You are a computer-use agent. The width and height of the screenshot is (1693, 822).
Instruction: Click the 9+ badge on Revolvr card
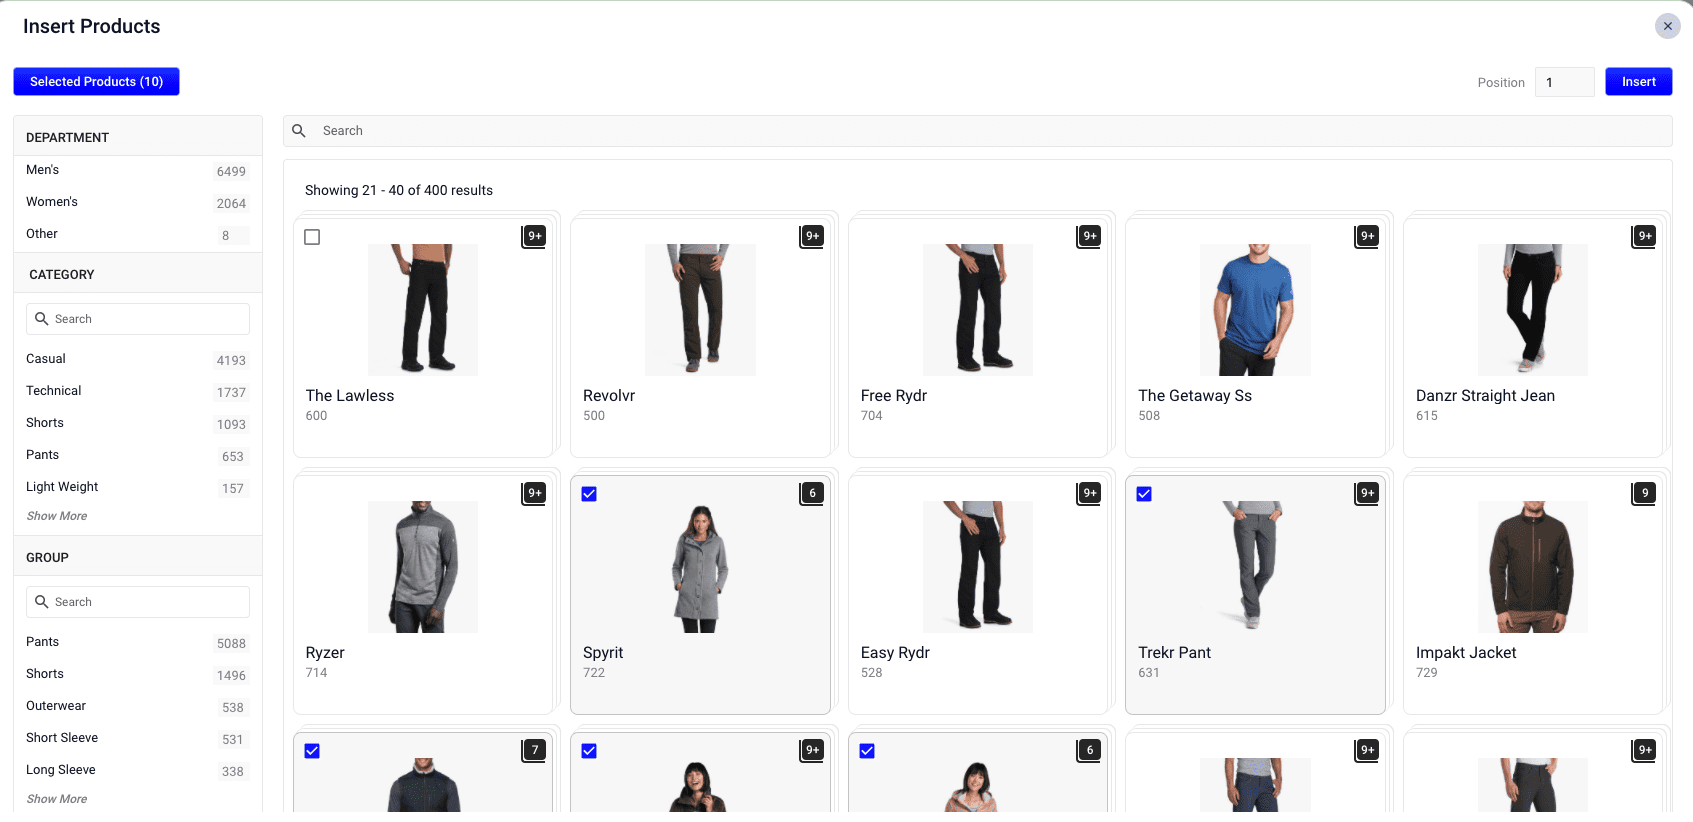813,236
